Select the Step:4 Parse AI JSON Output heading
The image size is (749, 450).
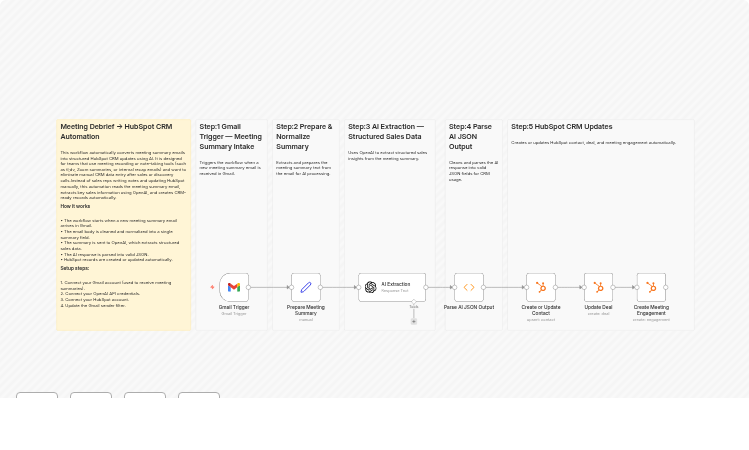coord(470,137)
